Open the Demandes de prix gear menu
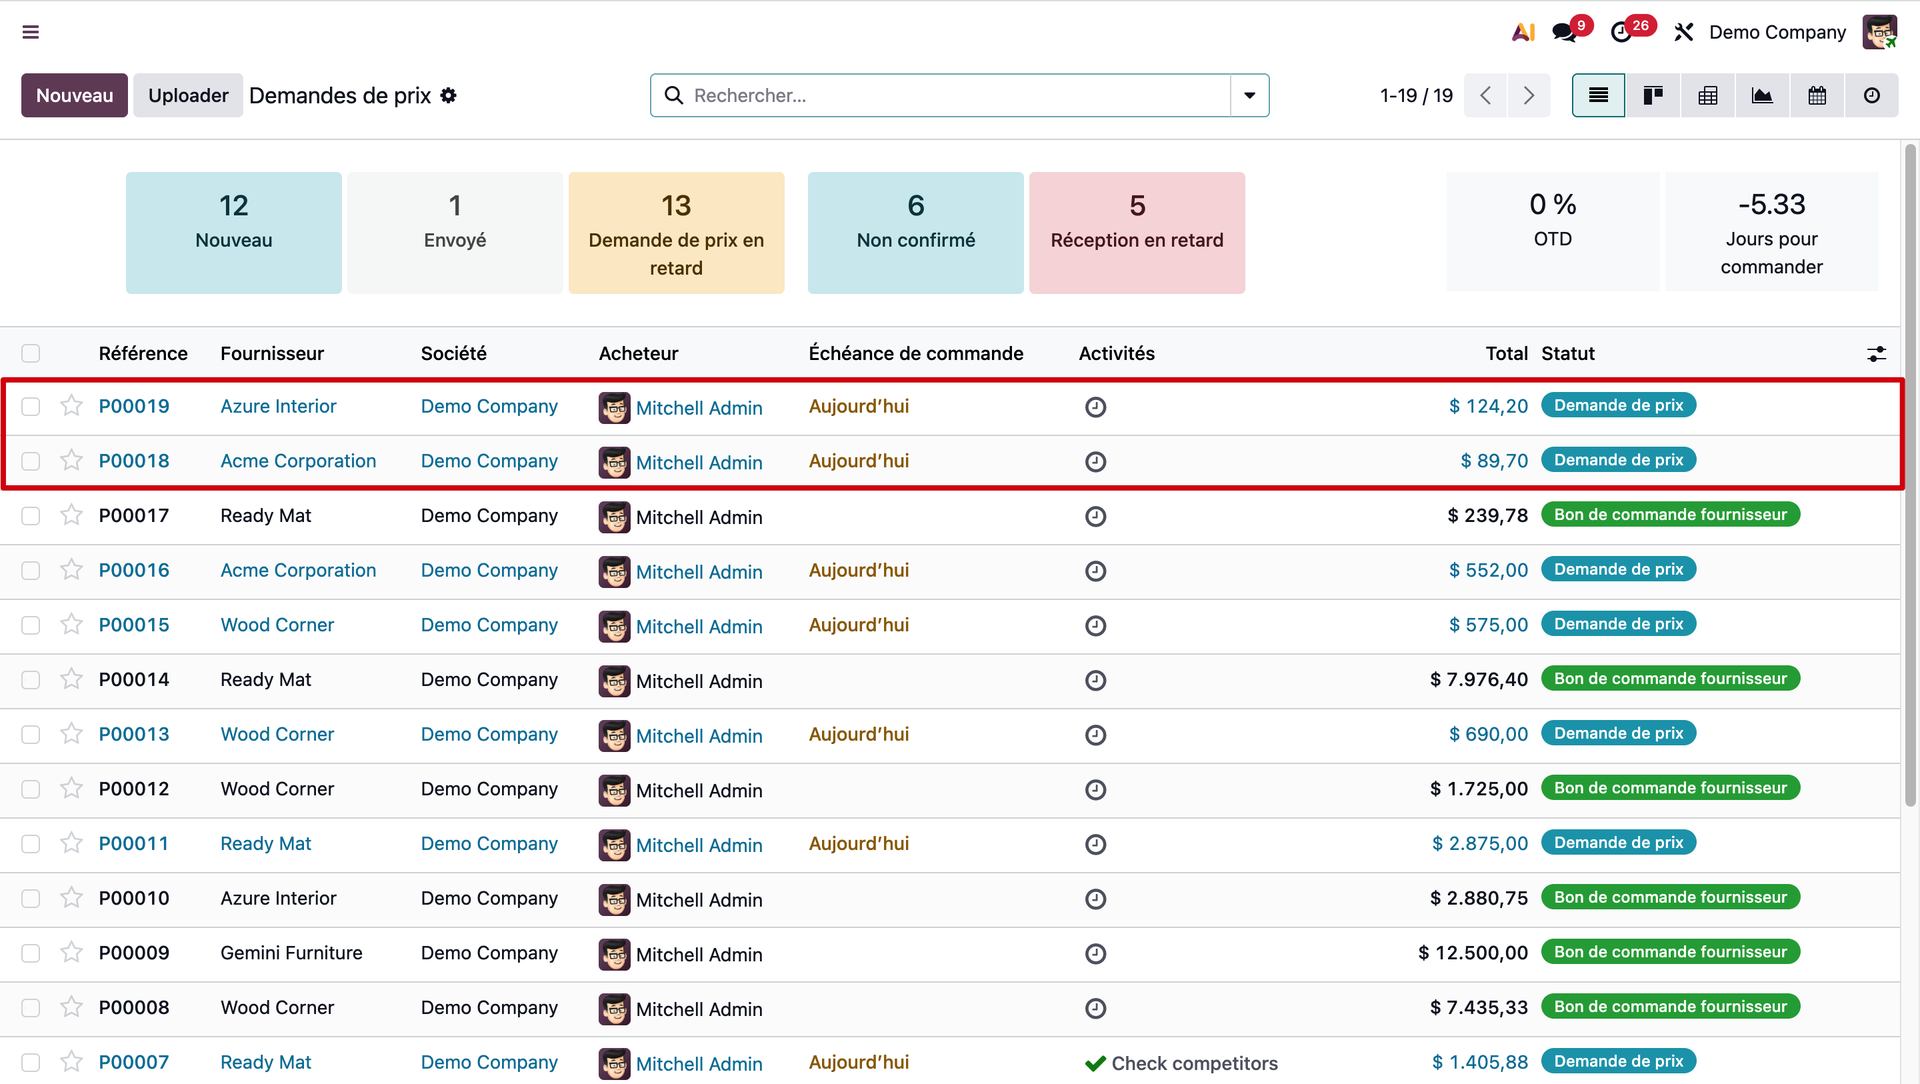1920x1084 pixels. pyautogui.click(x=449, y=95)
